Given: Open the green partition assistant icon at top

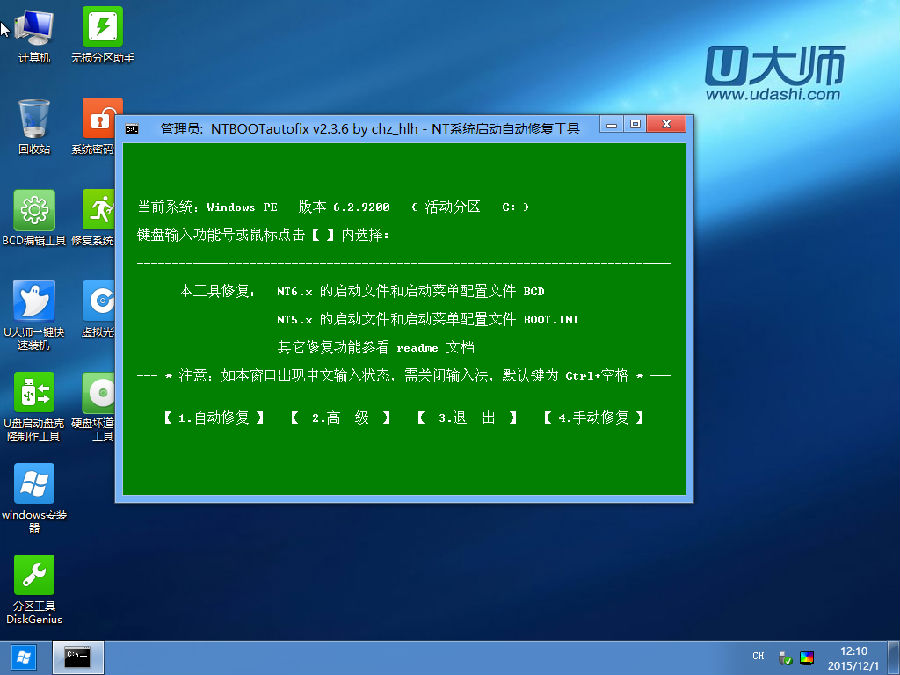Looking at the screenshot, I should coord(102,27).
